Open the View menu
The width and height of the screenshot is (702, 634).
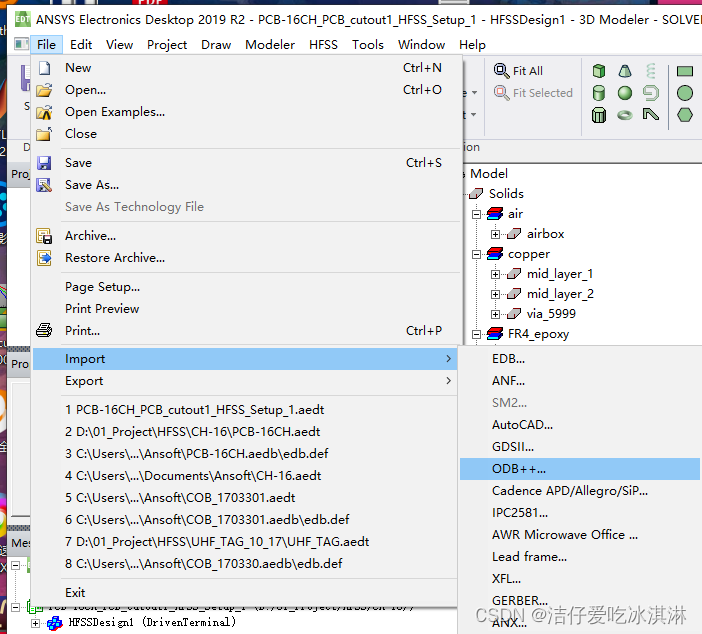pos(120,45)
